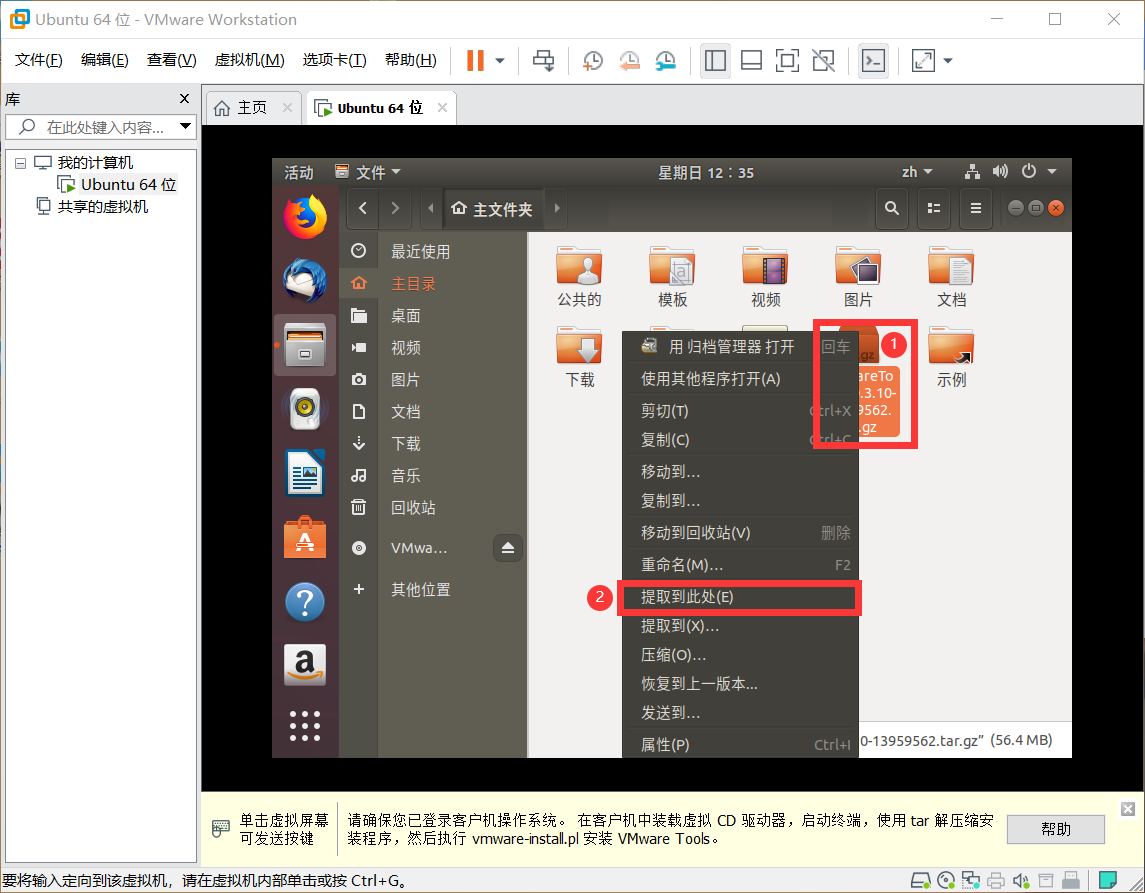
Task: Open Ubuntu Software from the dock
Action: (x=303, y=537)
